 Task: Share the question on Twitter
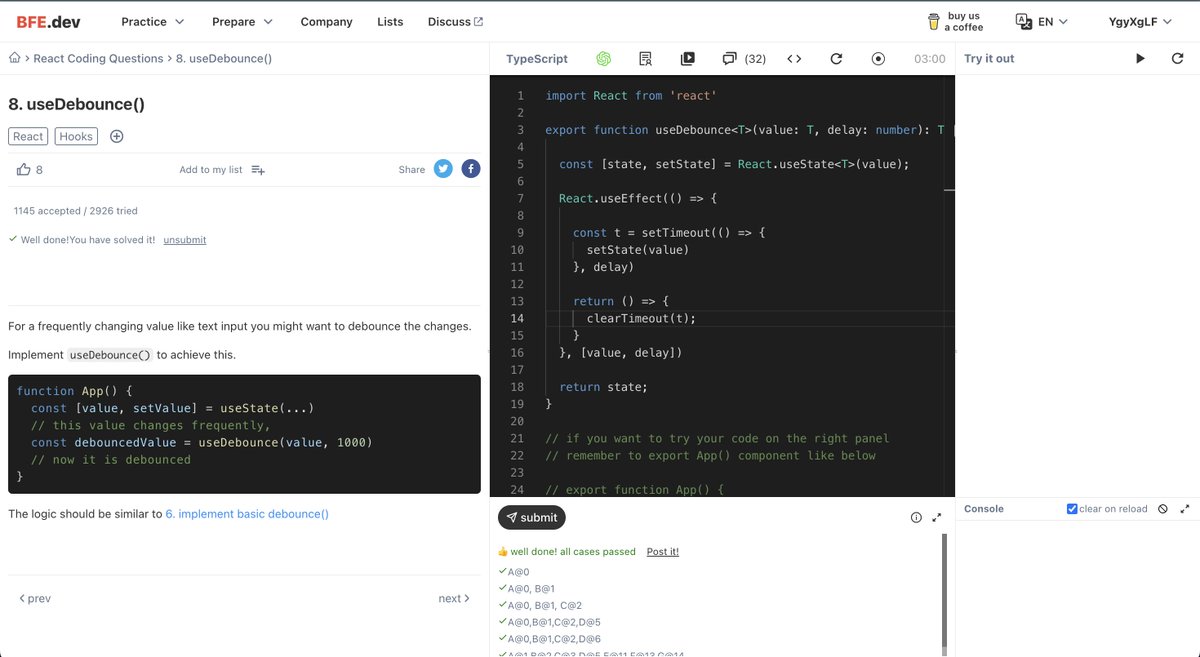pyautogui.click(x=443, y=168)
